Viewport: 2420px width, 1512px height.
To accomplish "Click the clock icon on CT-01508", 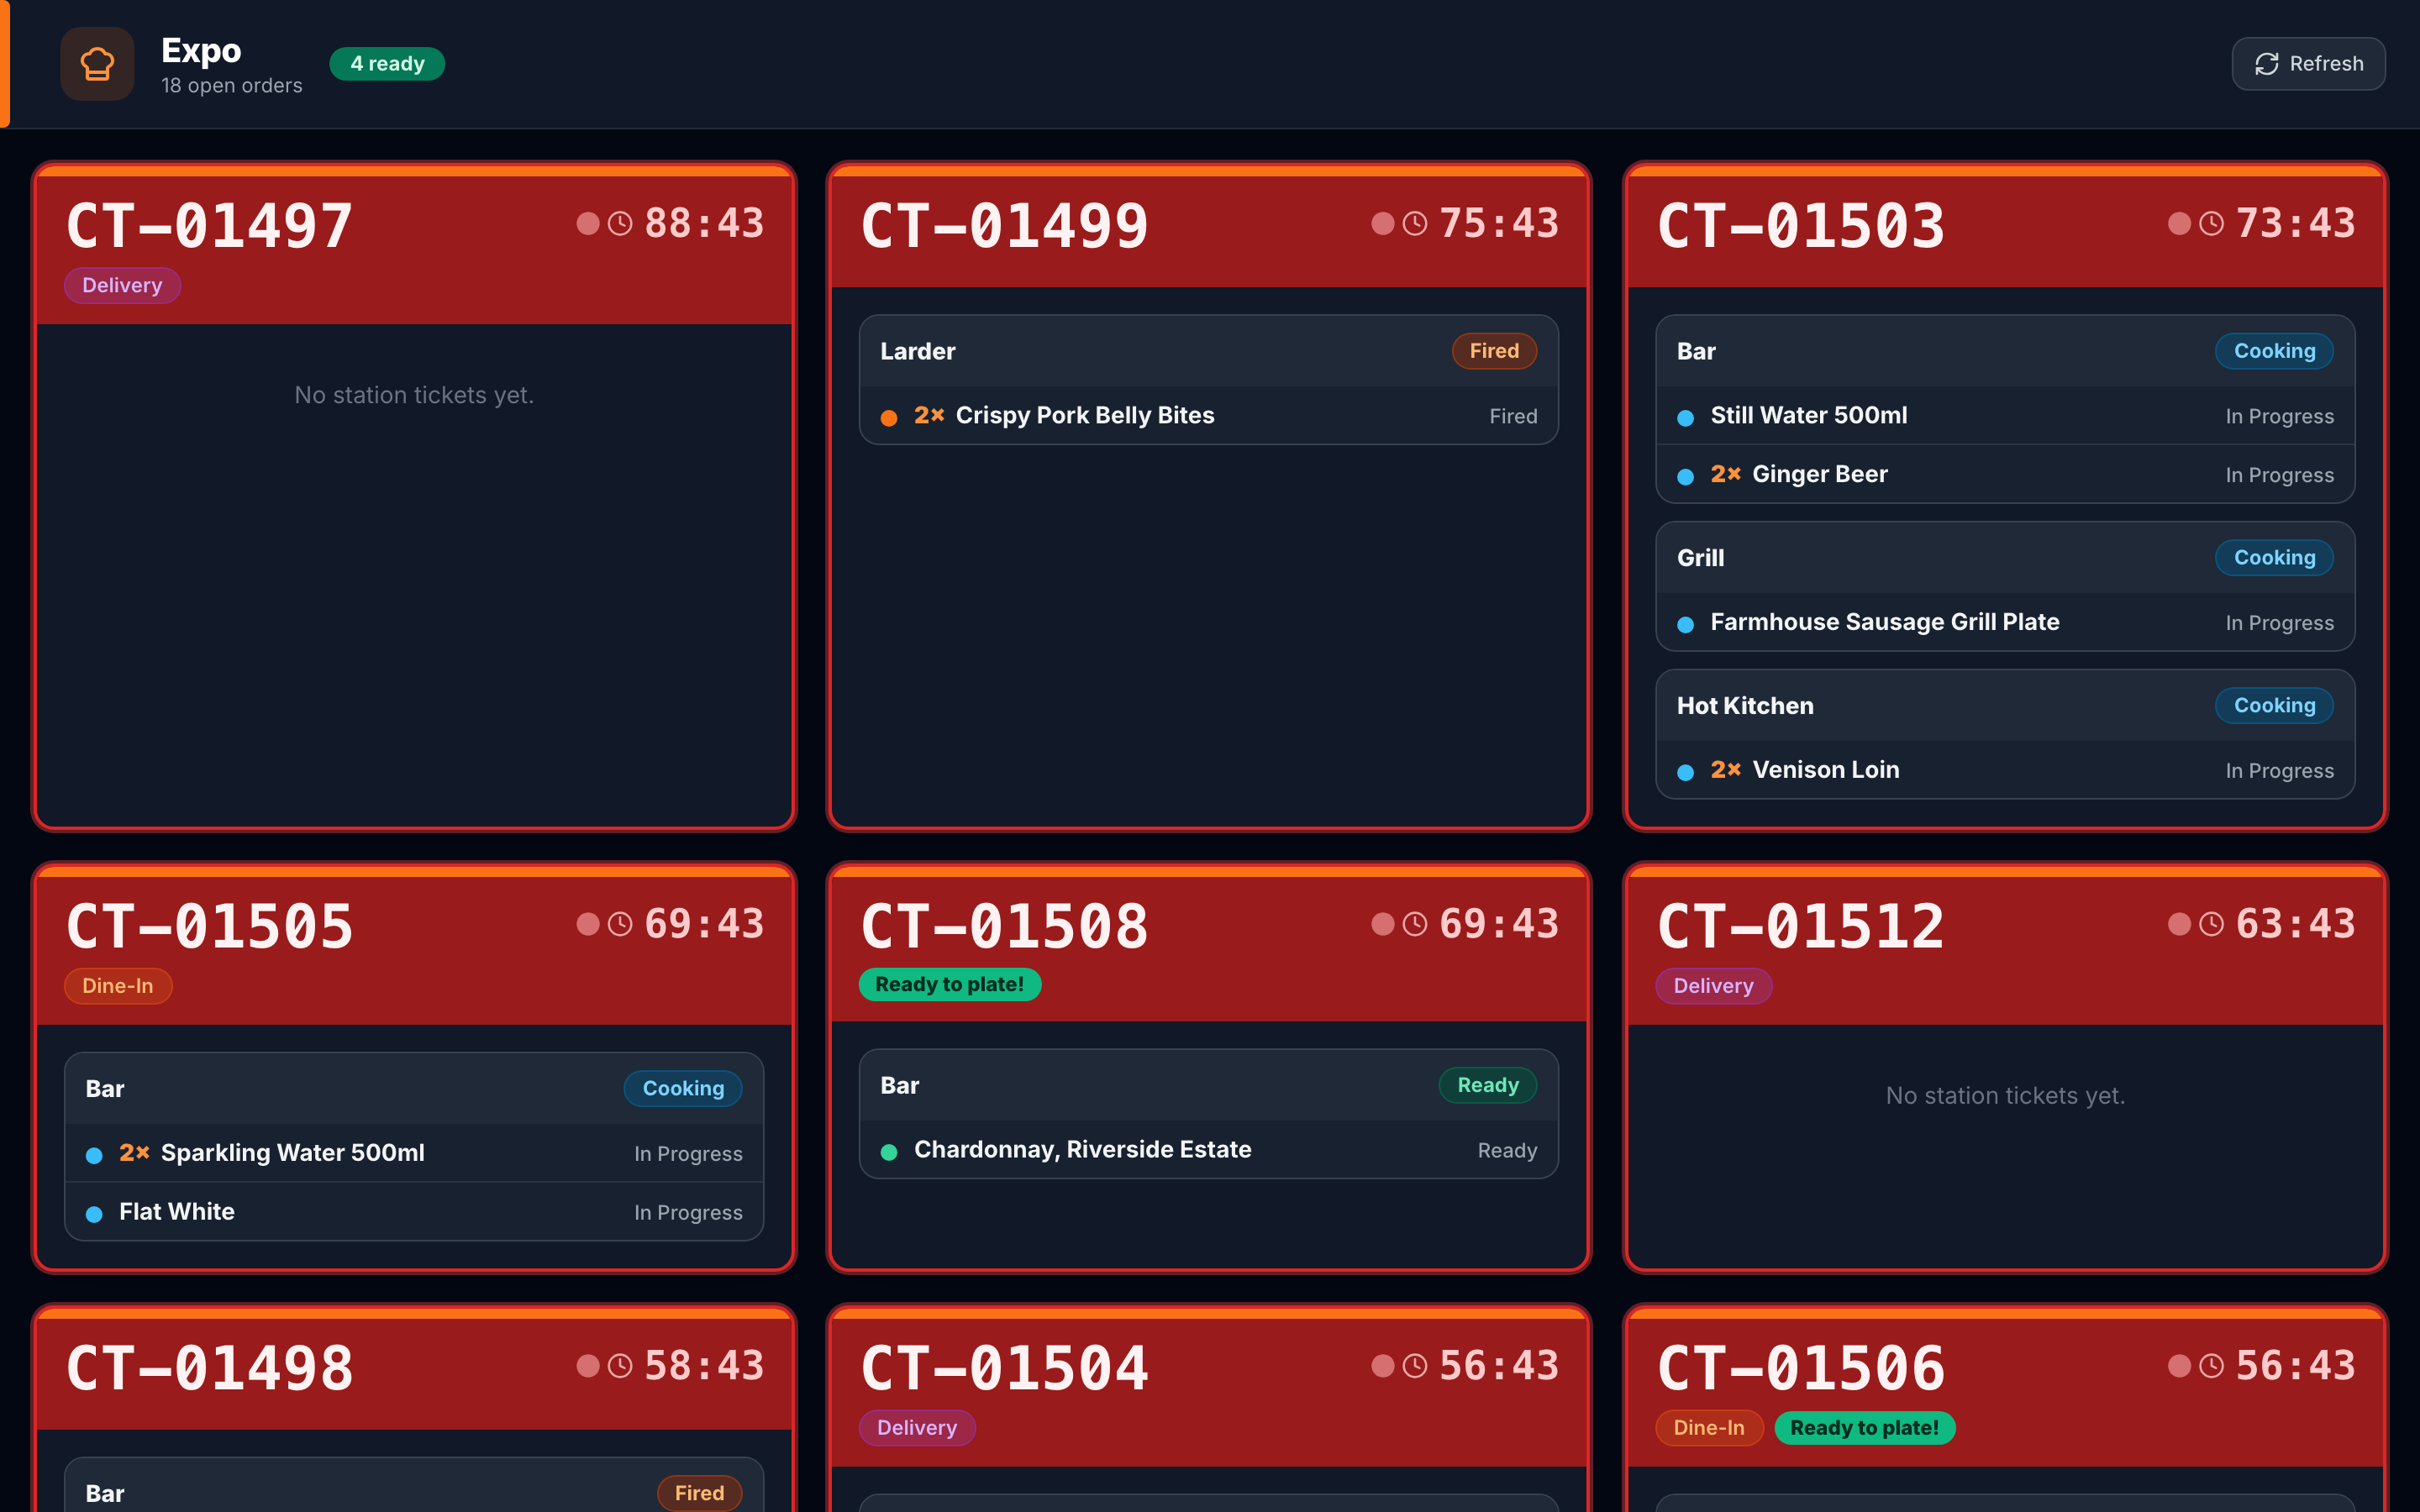I will pyautogui.click(x=1415, y=924).
